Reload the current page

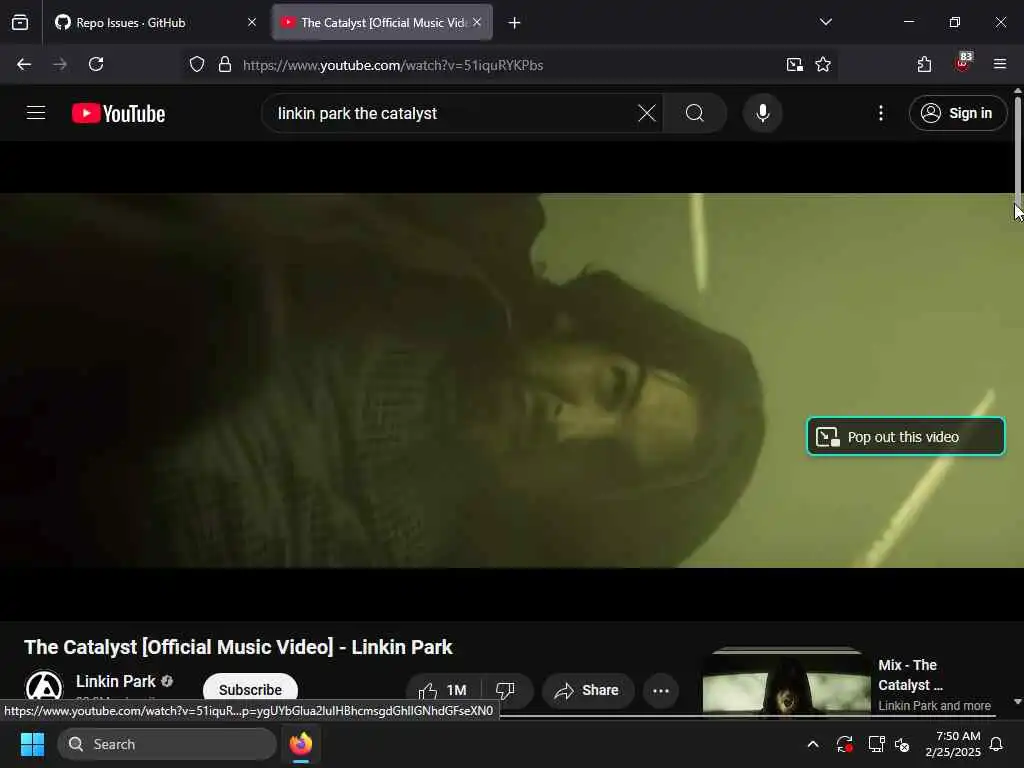pyautogui.click(x=96, y=65)
